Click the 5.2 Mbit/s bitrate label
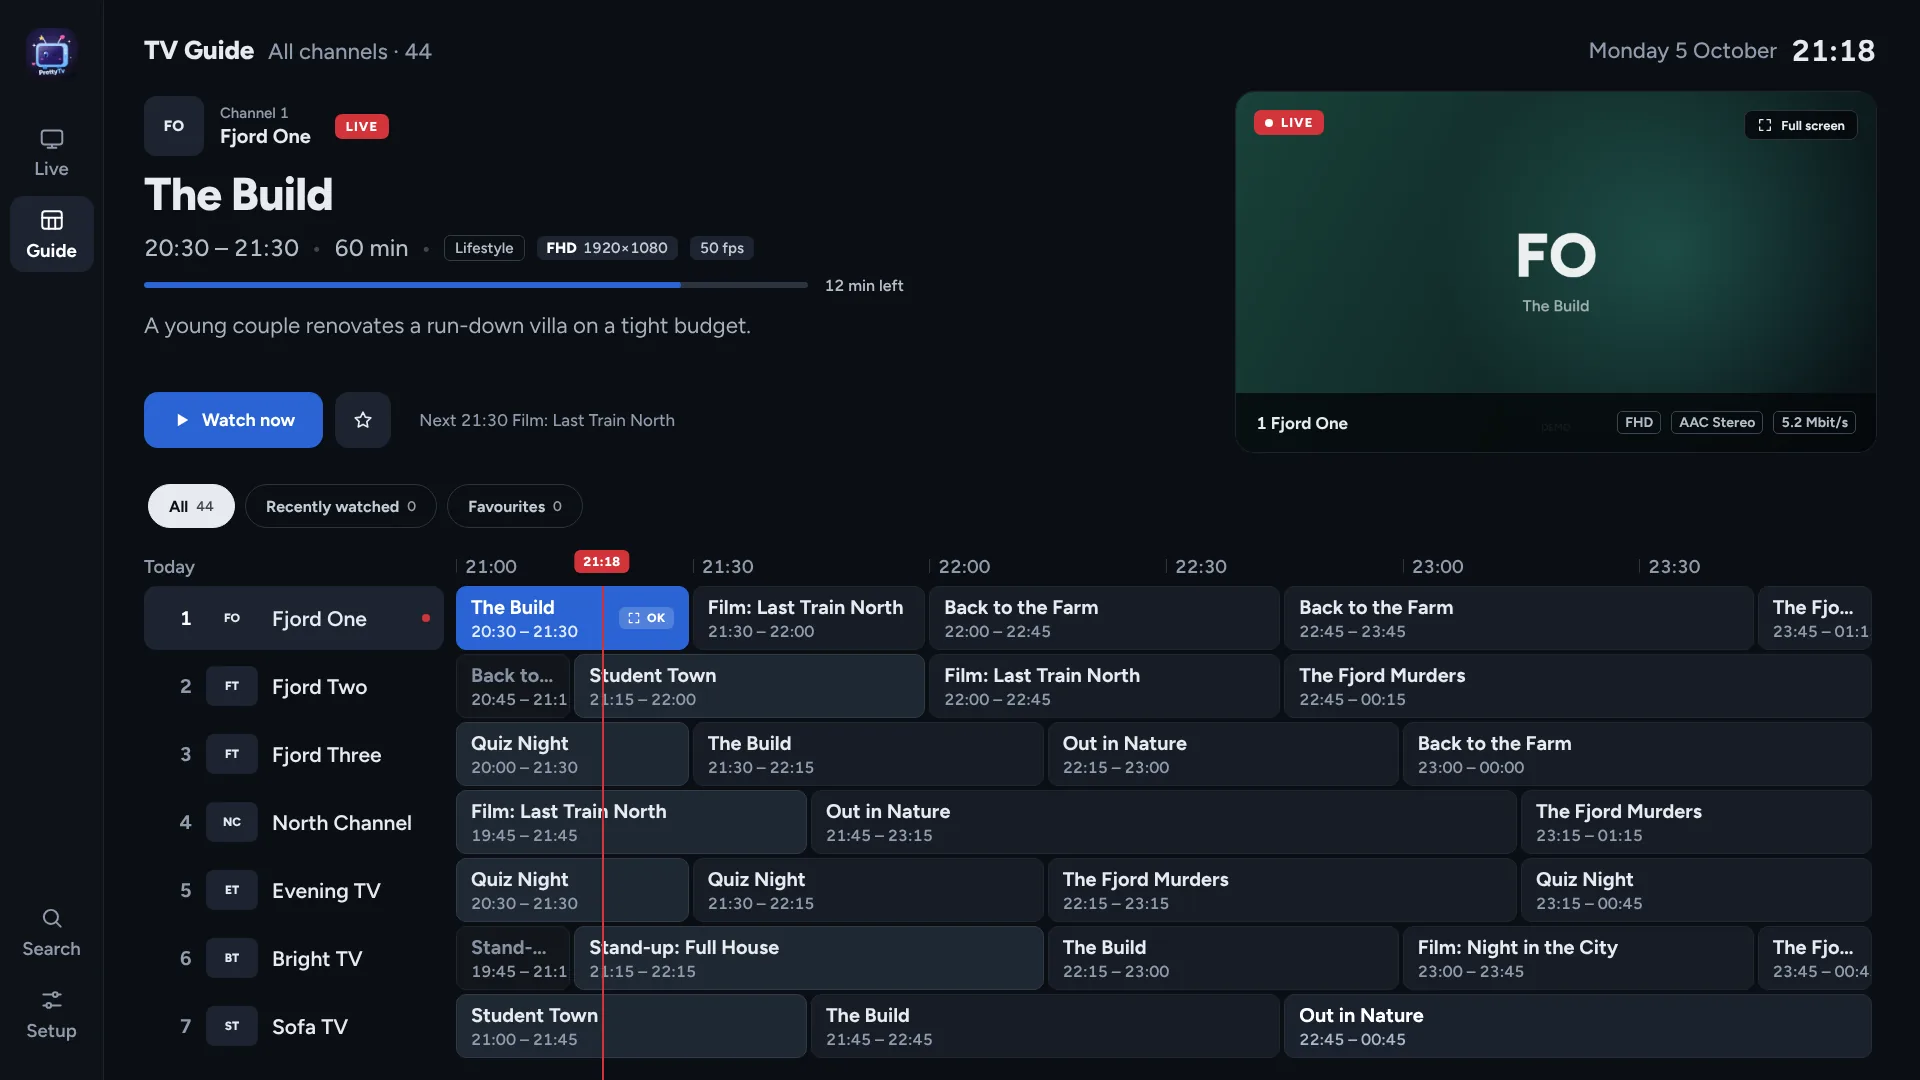Image resolution: width=1920 pixels, height=1080 pixels. 1814,422
